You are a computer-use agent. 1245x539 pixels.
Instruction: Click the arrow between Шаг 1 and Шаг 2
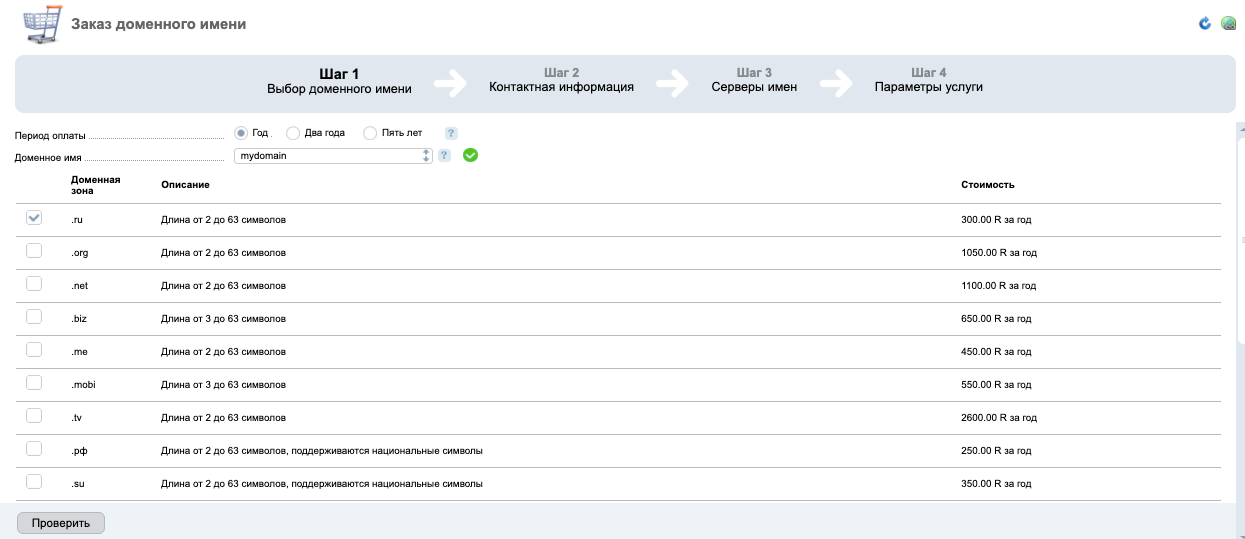(451, 82)
